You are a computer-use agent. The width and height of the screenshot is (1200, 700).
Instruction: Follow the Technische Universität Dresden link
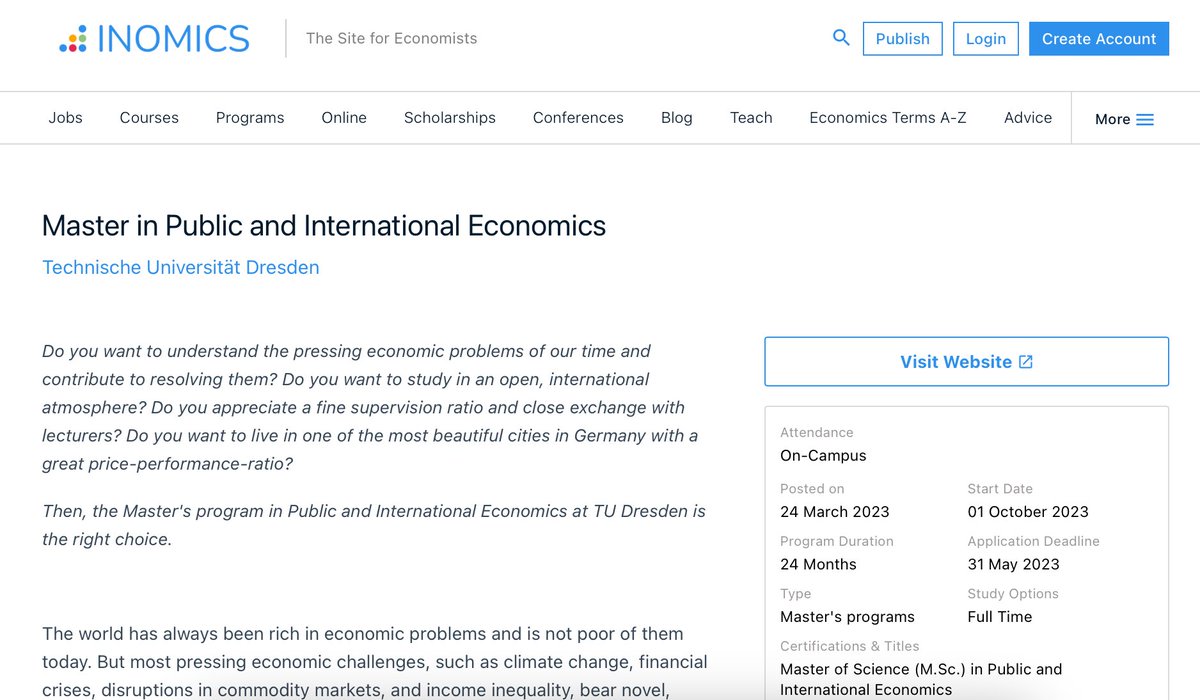pos(181,268)
